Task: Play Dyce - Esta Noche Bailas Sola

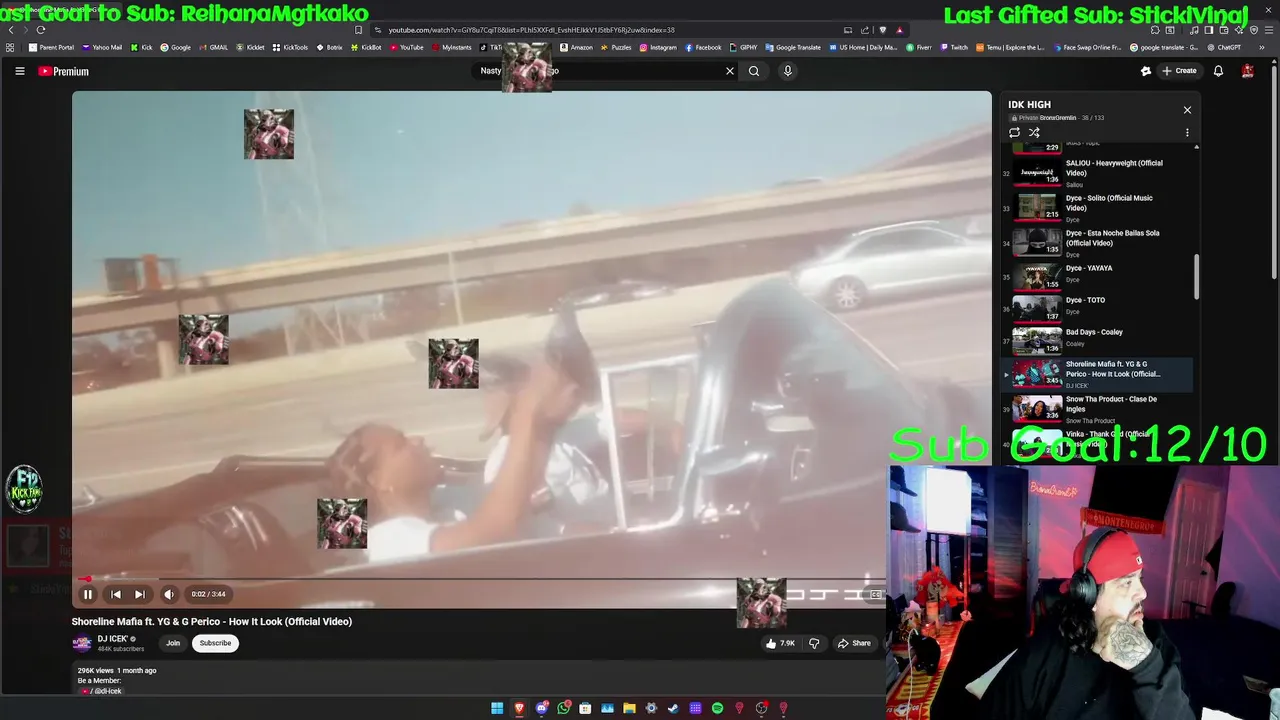Action: pos(1097,243)
